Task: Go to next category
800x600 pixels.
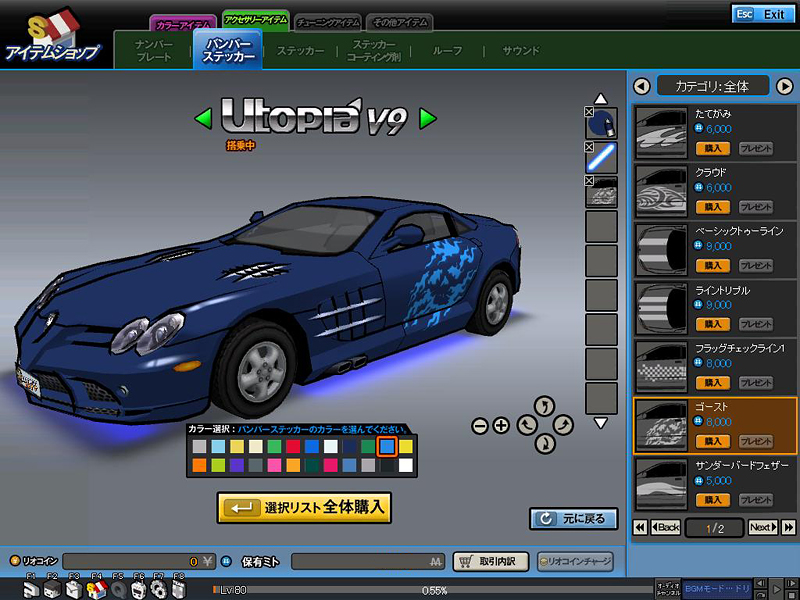Action: [785, 86]
